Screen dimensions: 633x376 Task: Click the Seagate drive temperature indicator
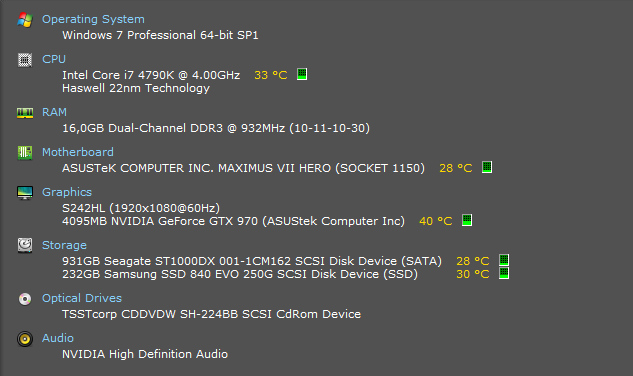pos(504,260)
